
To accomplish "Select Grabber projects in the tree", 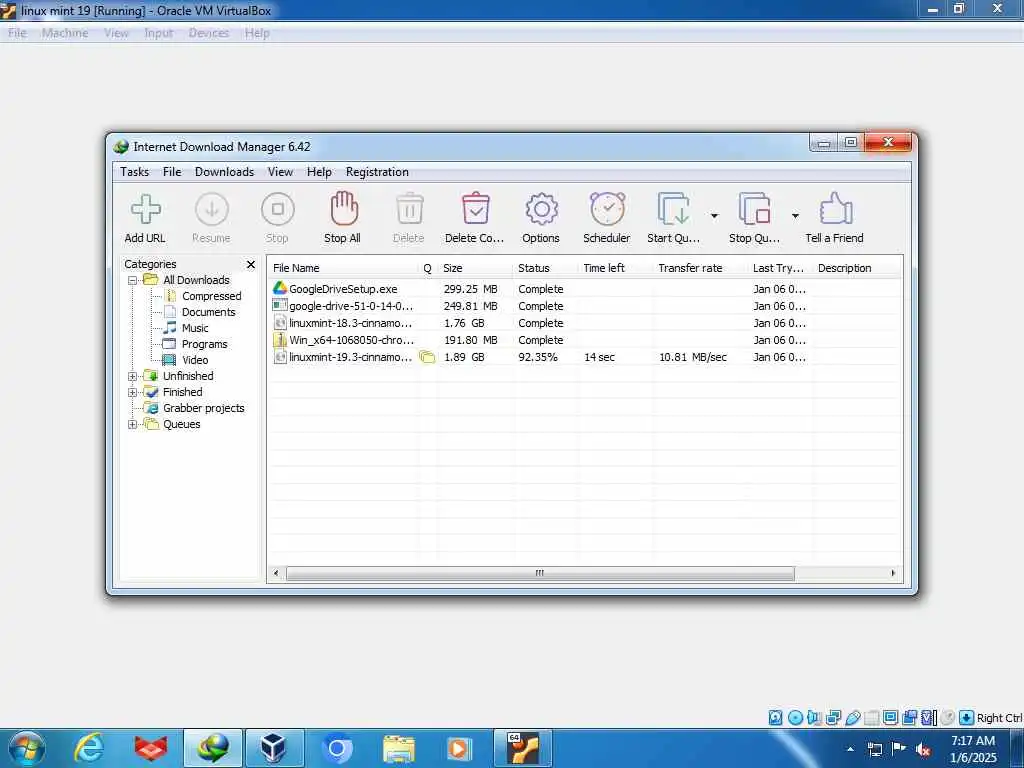I will [x=204, y=408].
